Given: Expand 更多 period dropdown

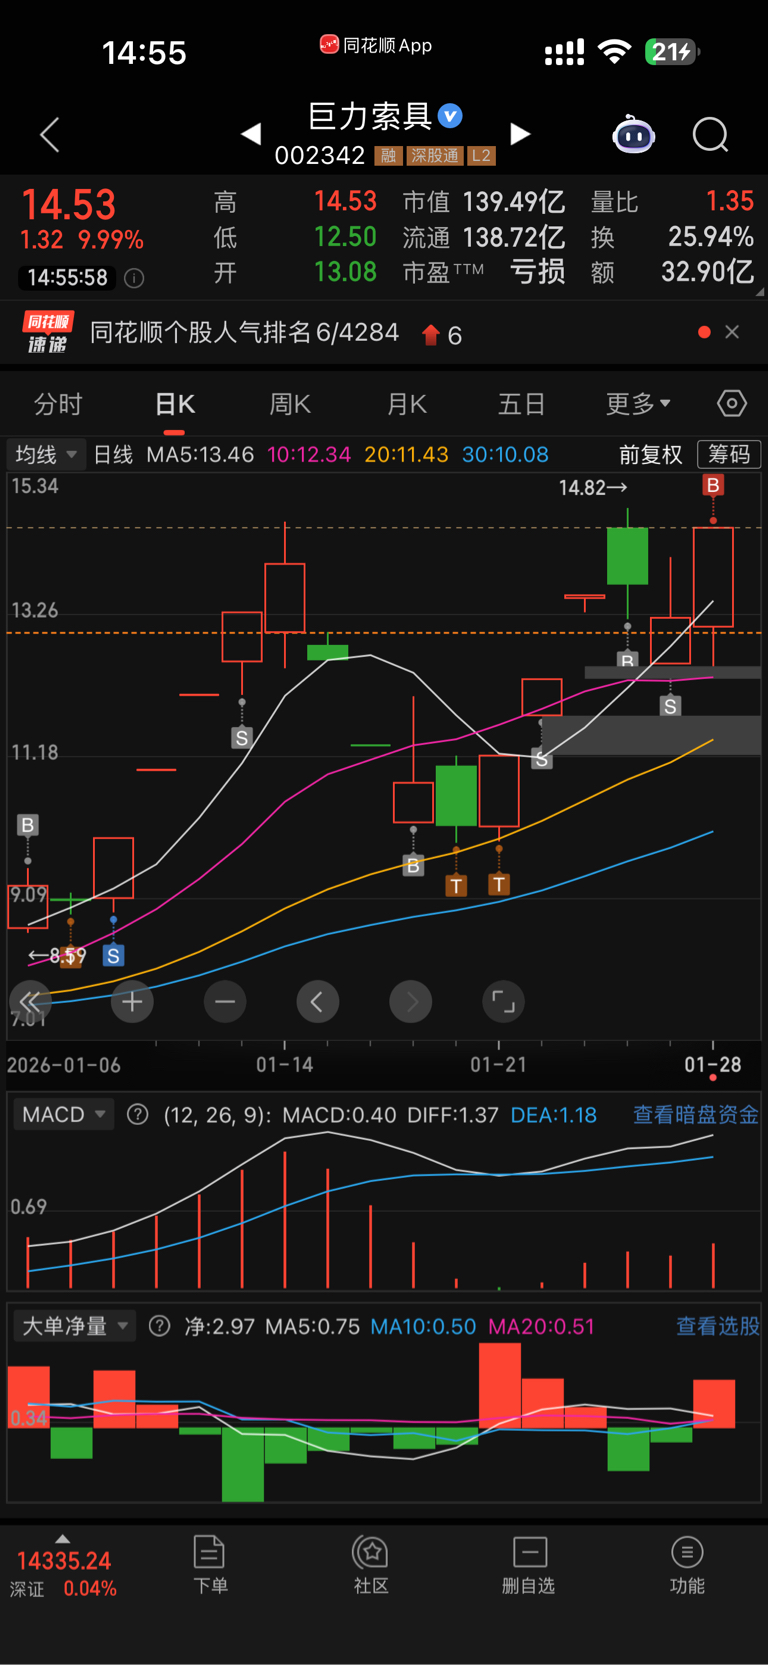Looking at the screenshot, I should coord(638,404).
